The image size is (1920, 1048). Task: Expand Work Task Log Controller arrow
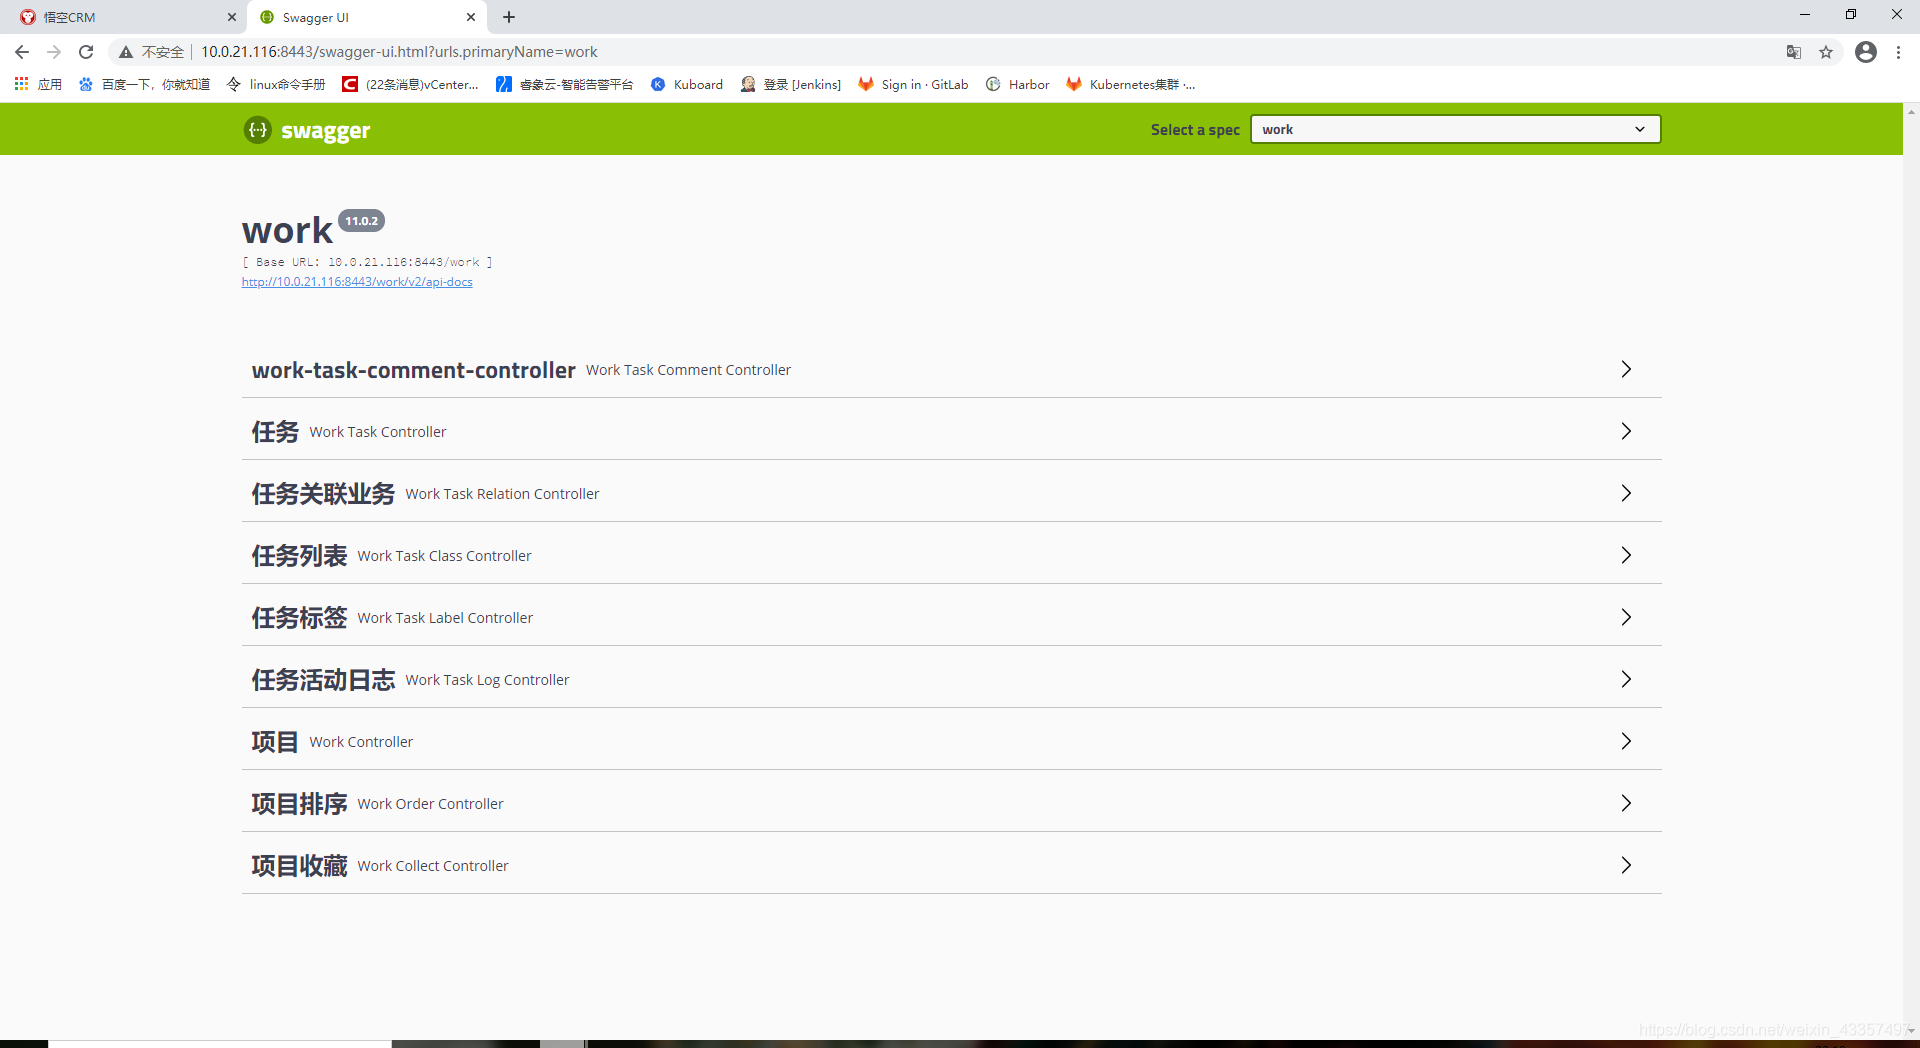click(x=1626, y=679)
